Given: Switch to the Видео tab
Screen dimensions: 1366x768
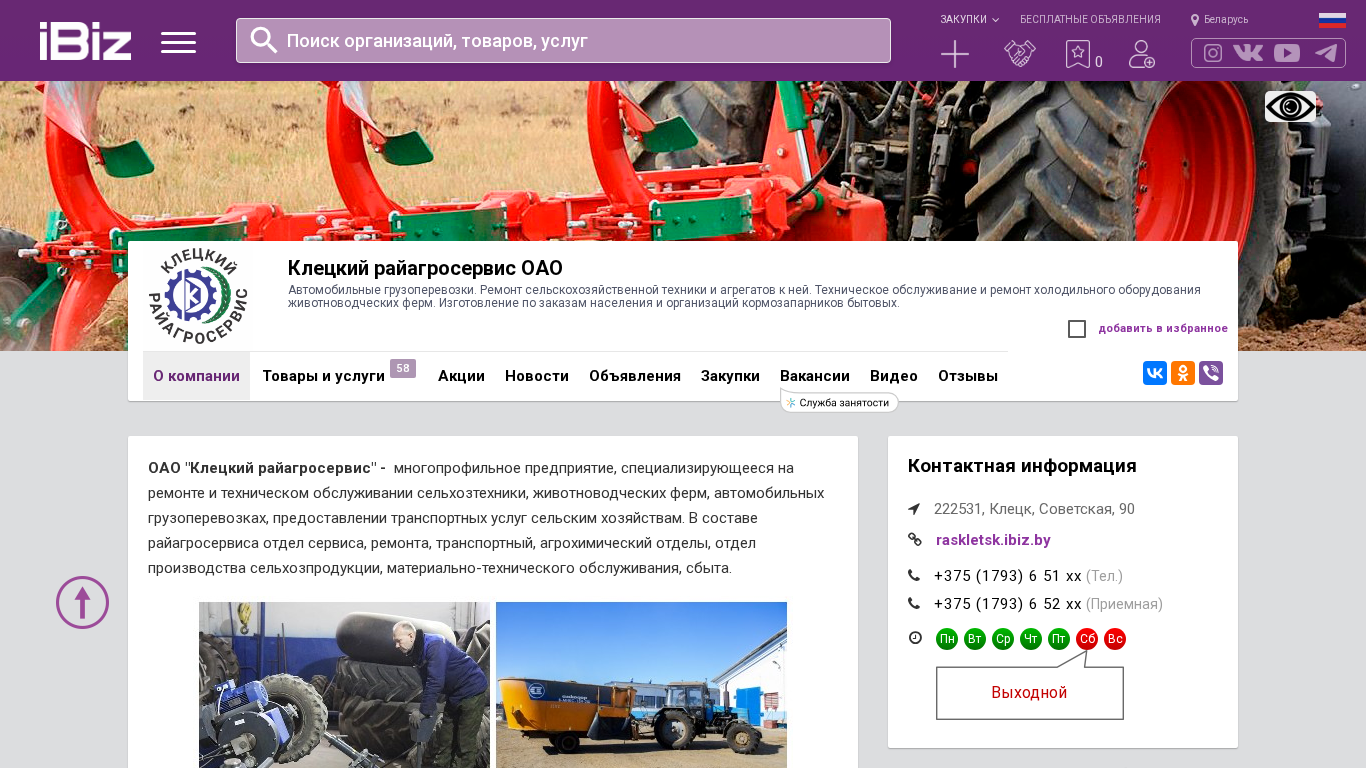Looking at the screenshot, I should coord(894,376).
